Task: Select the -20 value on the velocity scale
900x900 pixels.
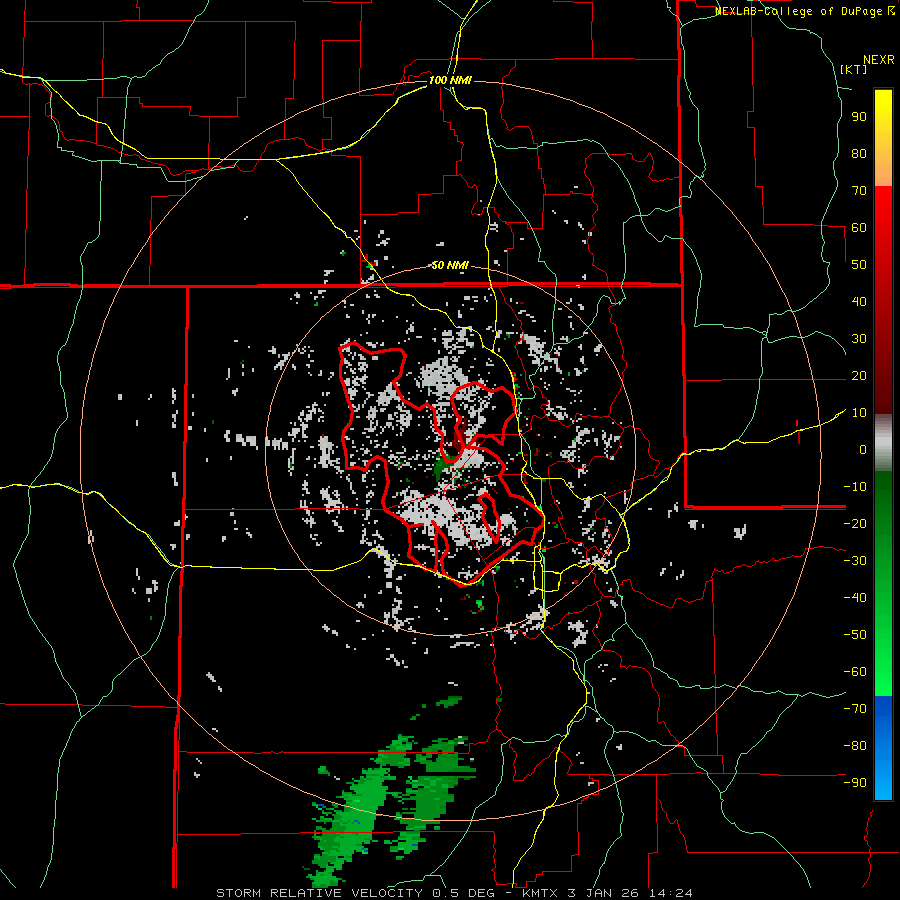Action: click(x=855, y=524)
